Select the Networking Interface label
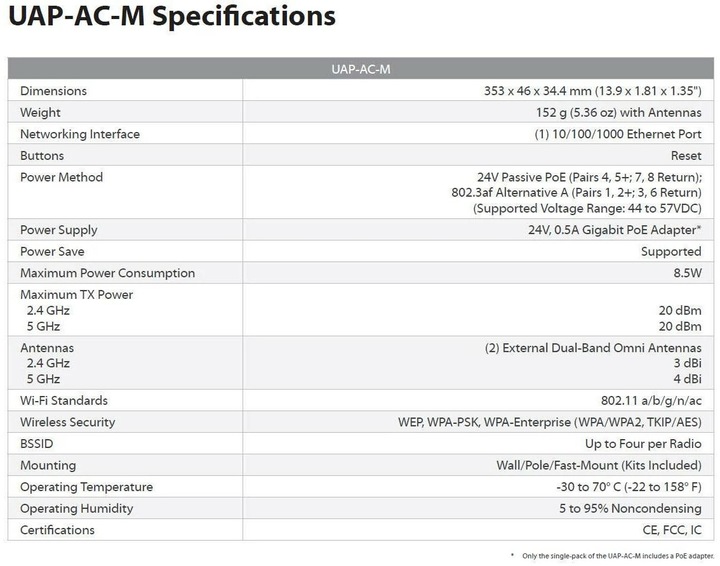Image resolution: width=720 pixels, height=566 pixels. click(80, 134)
